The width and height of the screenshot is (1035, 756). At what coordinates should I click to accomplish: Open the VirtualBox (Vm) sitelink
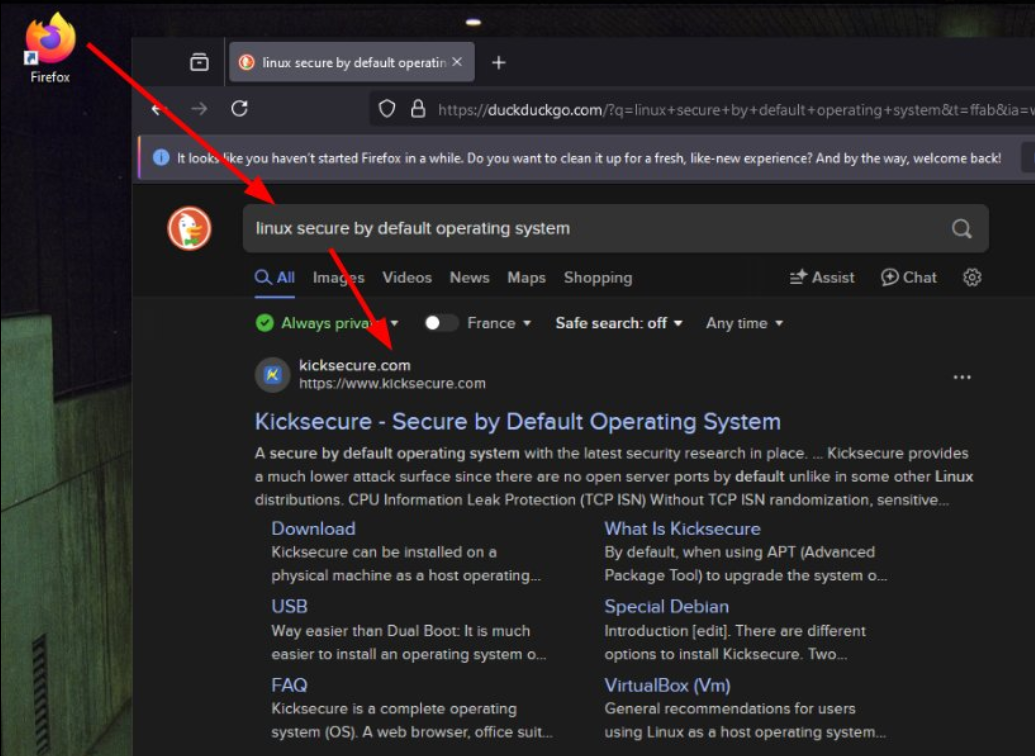pyautogui.click(x=667, y=685)
